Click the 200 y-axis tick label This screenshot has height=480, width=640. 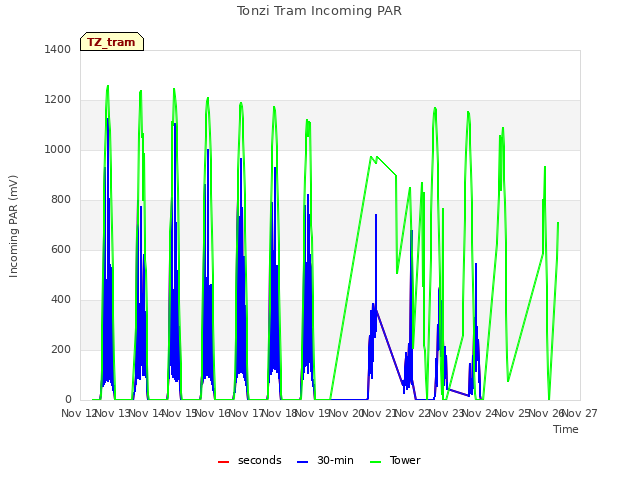point(61,349)
